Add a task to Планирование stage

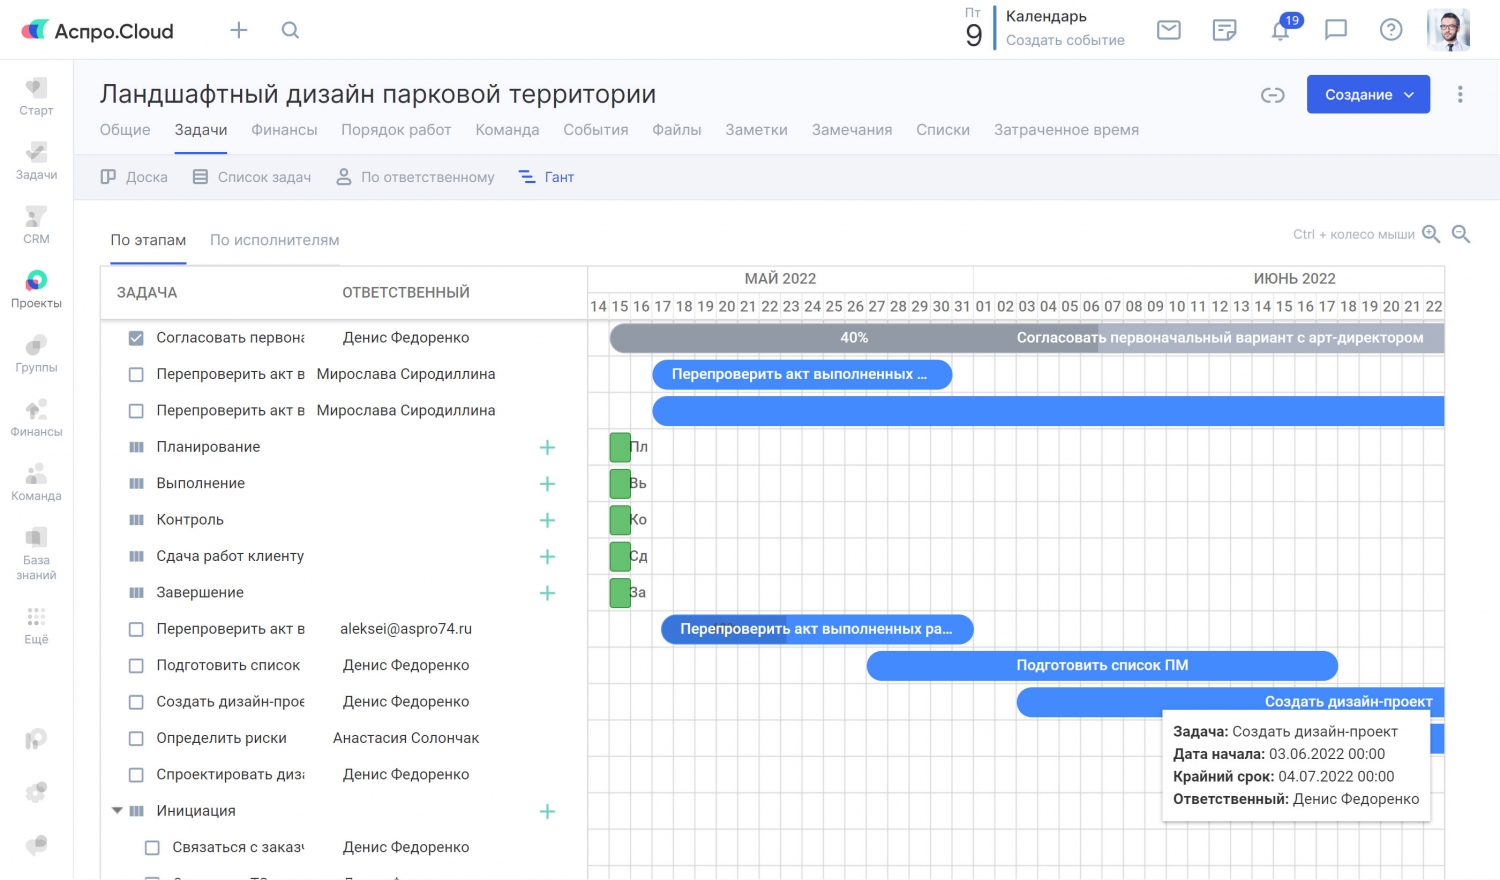tap(547, 448)
